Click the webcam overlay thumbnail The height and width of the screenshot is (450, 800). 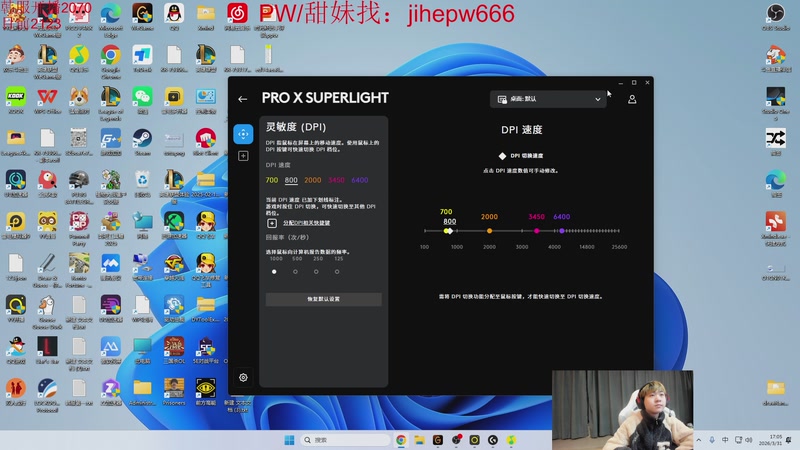(x=622, y=410)
